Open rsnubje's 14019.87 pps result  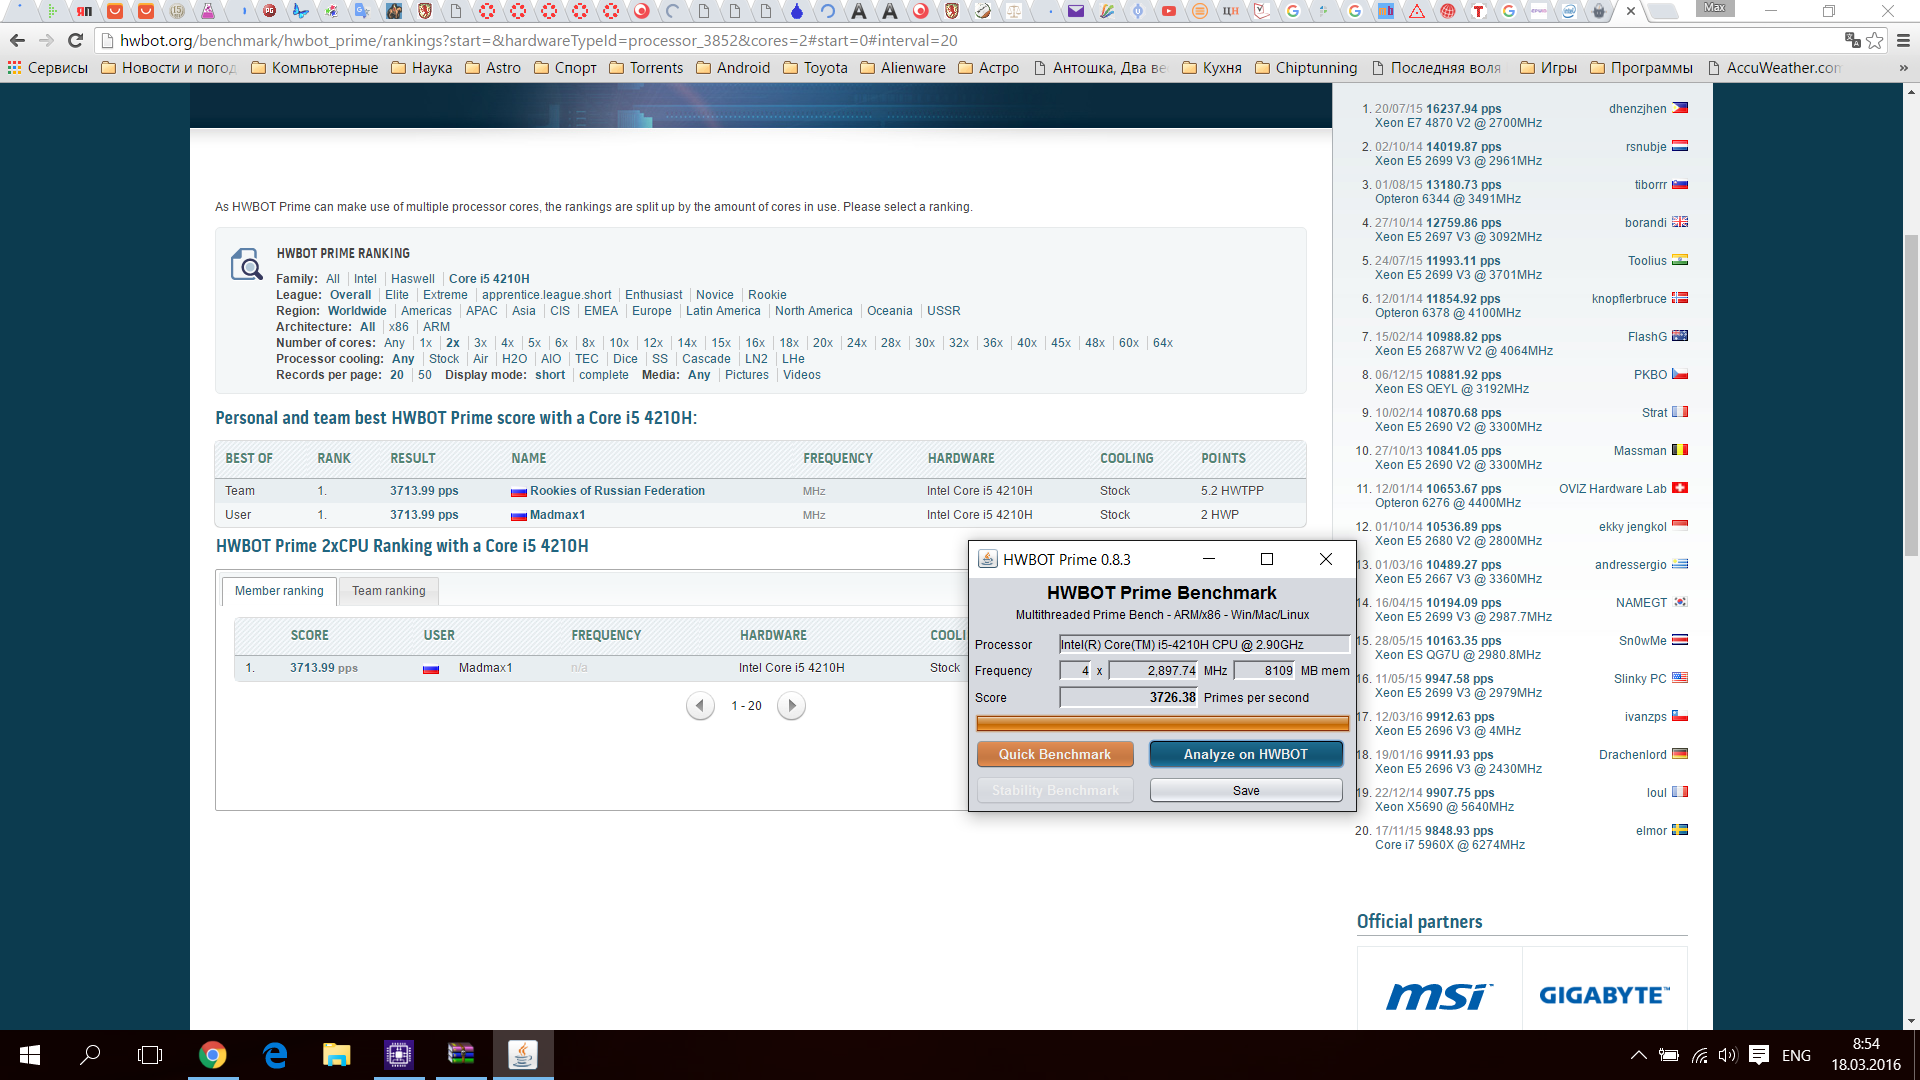point(1463,147)
